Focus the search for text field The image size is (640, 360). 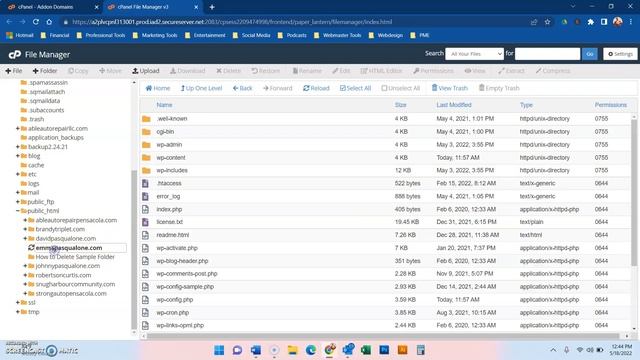click(547, 54)
